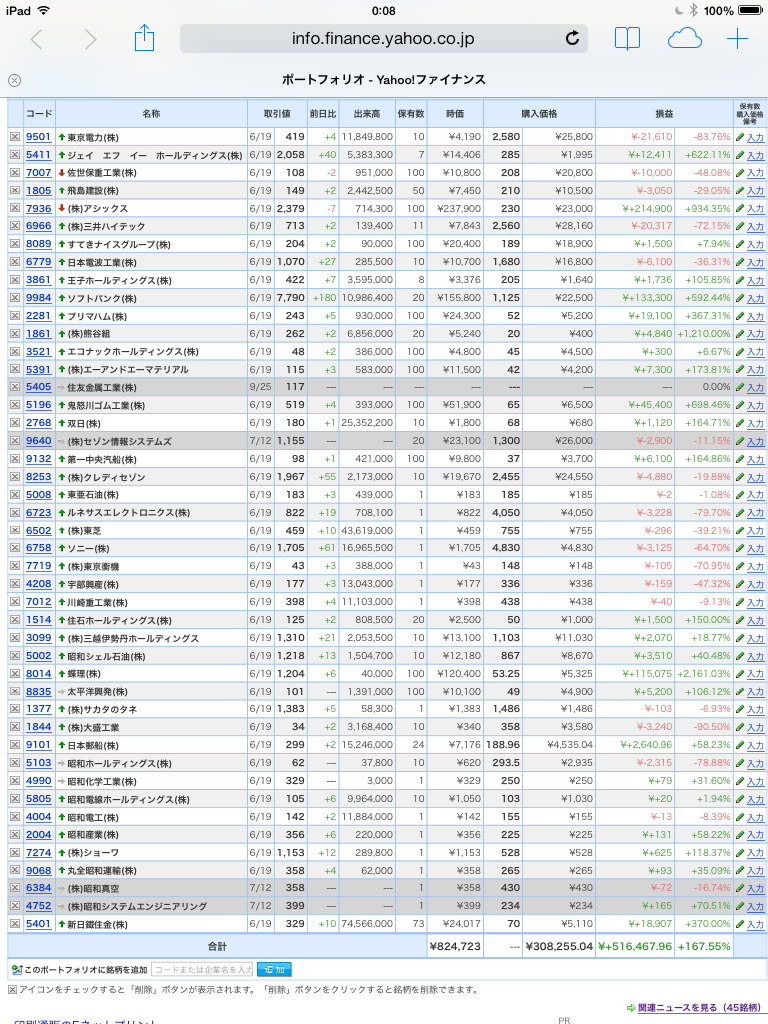
Task: Click 入力 link for 6779 日本電波工業
Action: coord(756,263)
